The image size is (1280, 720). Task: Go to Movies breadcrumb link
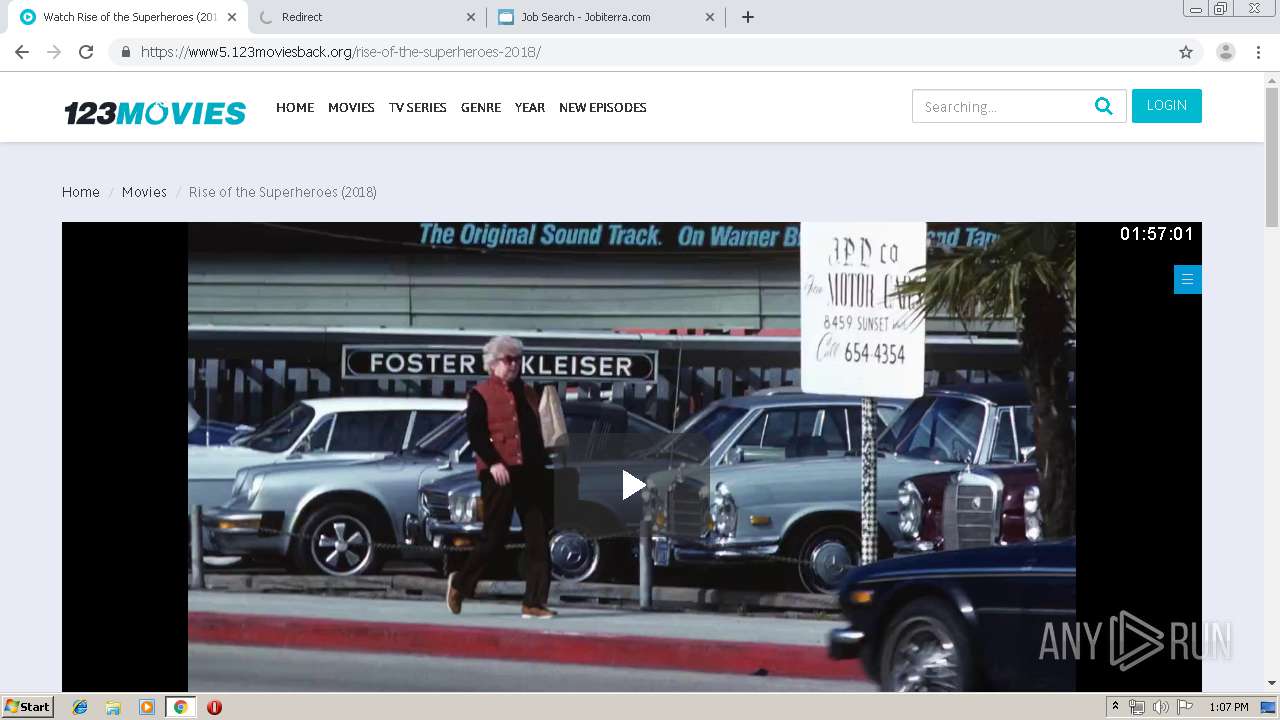click(x=144, y=192)
